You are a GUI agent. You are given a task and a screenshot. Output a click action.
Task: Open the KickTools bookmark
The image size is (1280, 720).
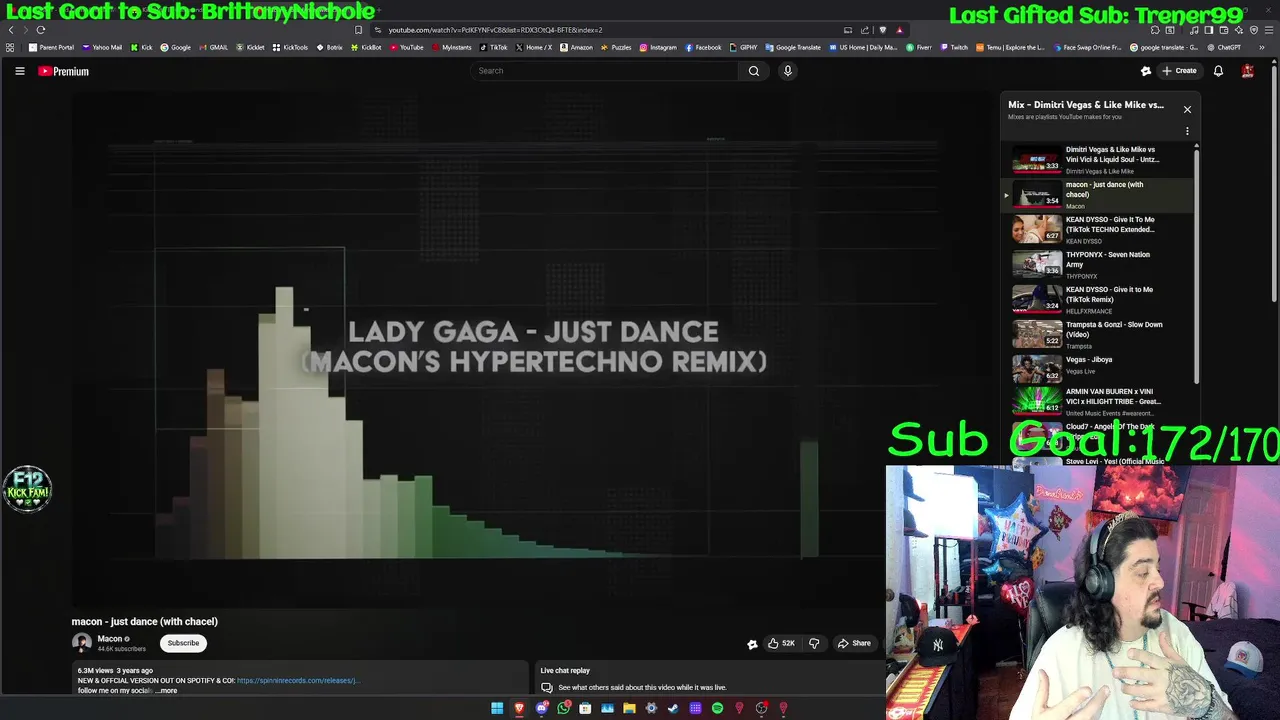[x=291, y=47]
